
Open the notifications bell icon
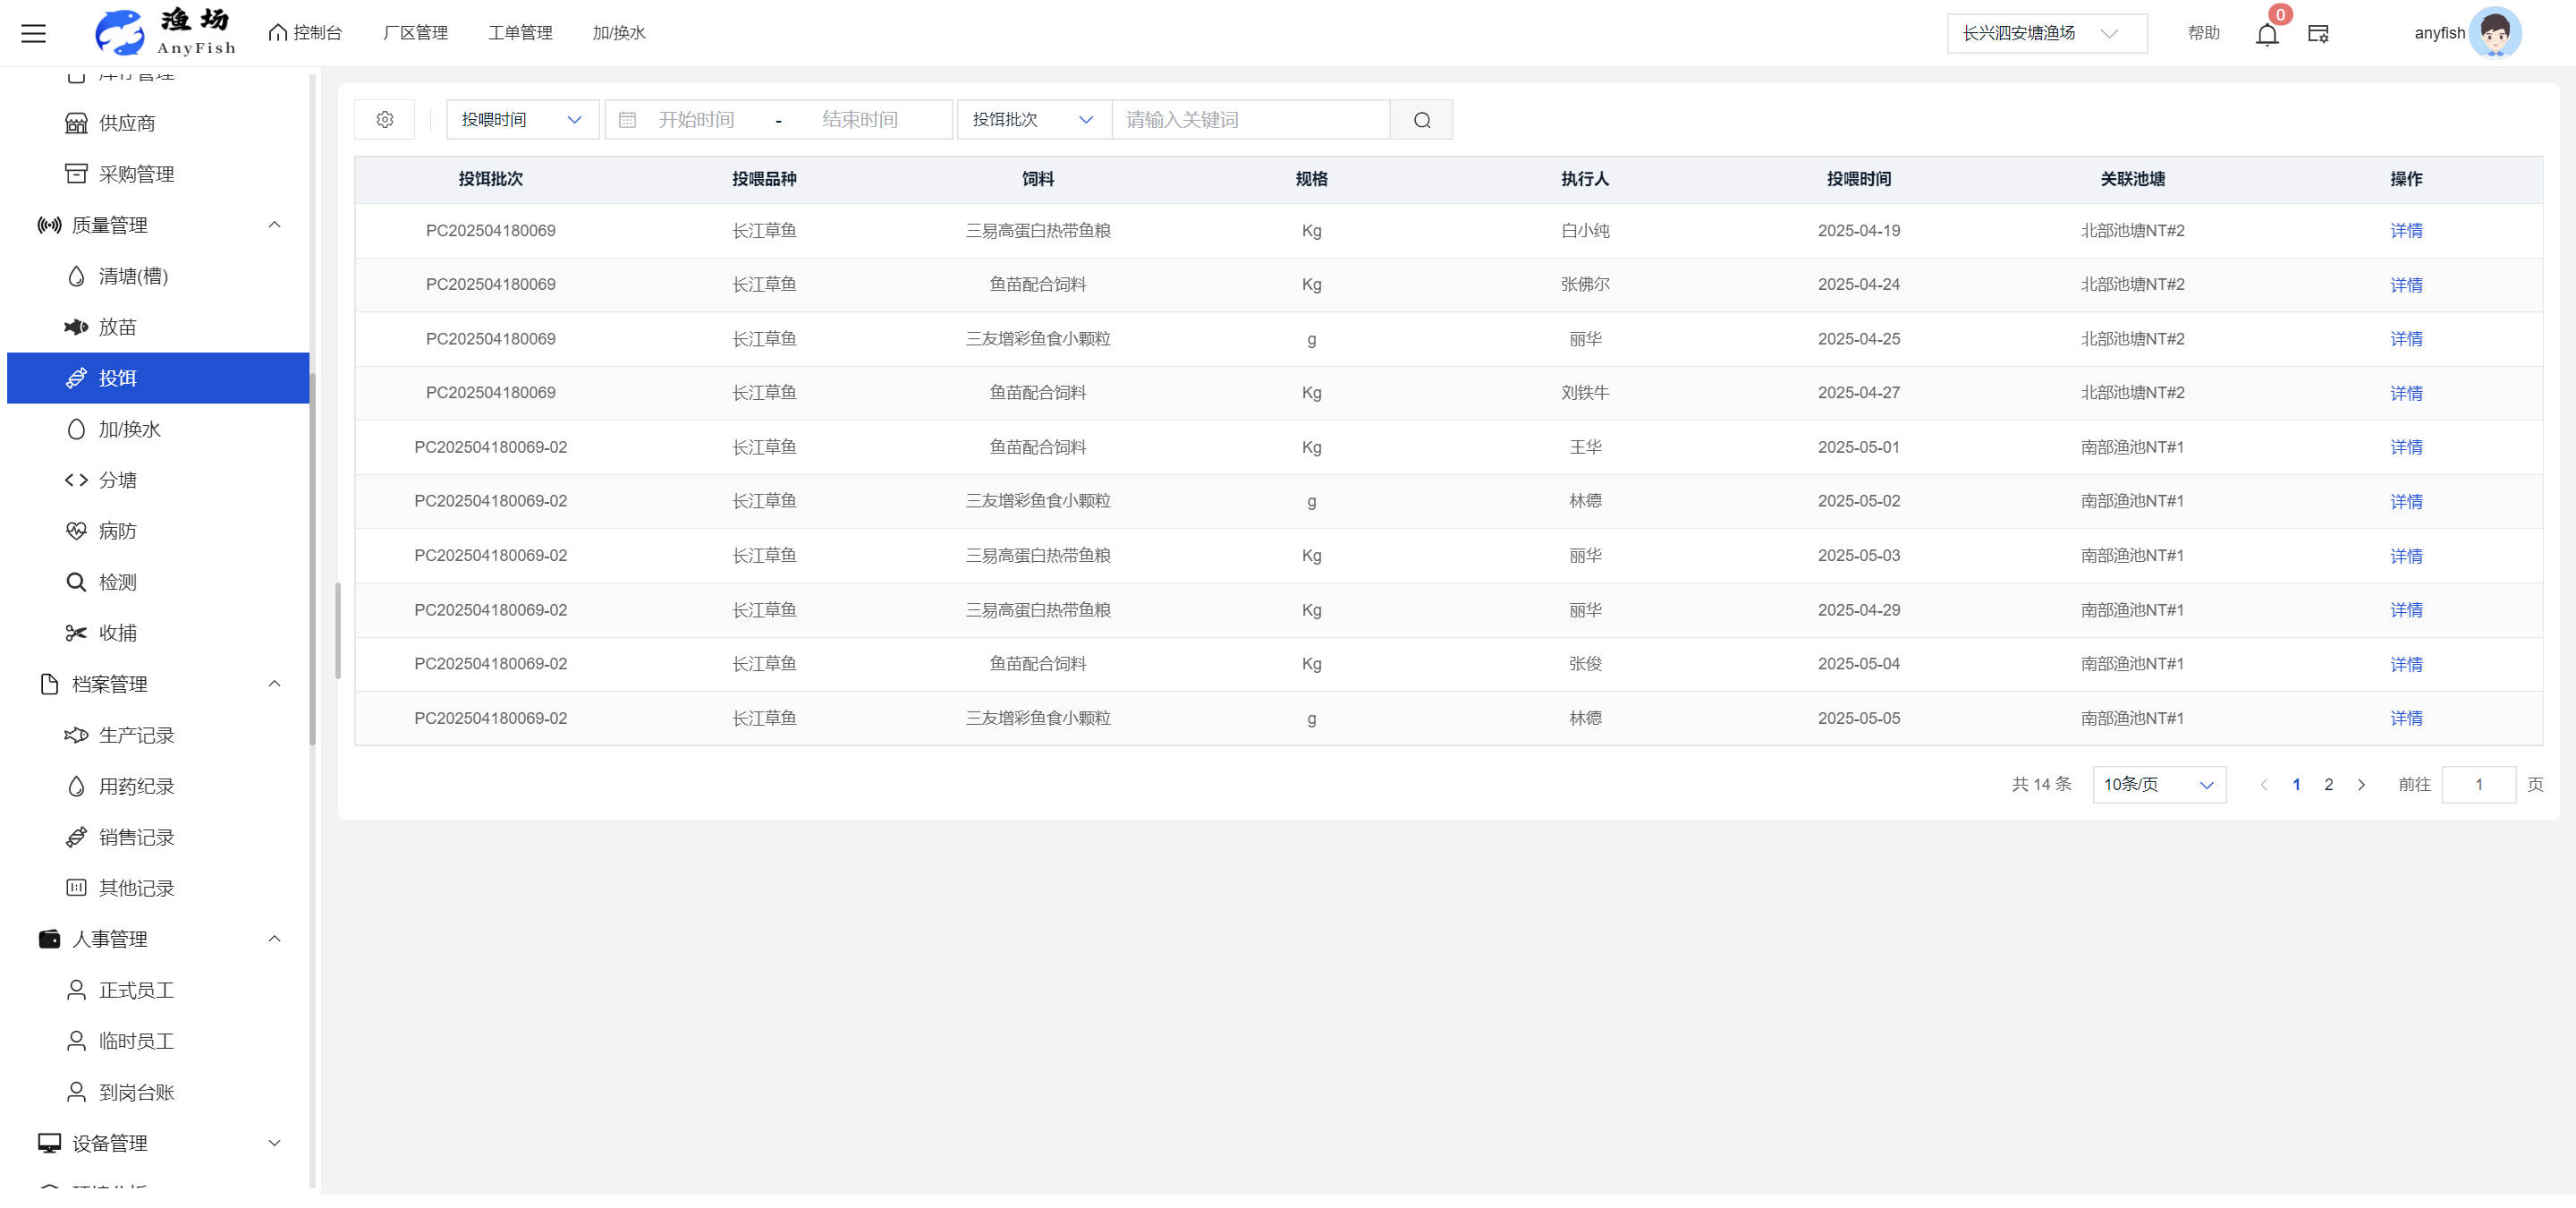click(2266, 35)
